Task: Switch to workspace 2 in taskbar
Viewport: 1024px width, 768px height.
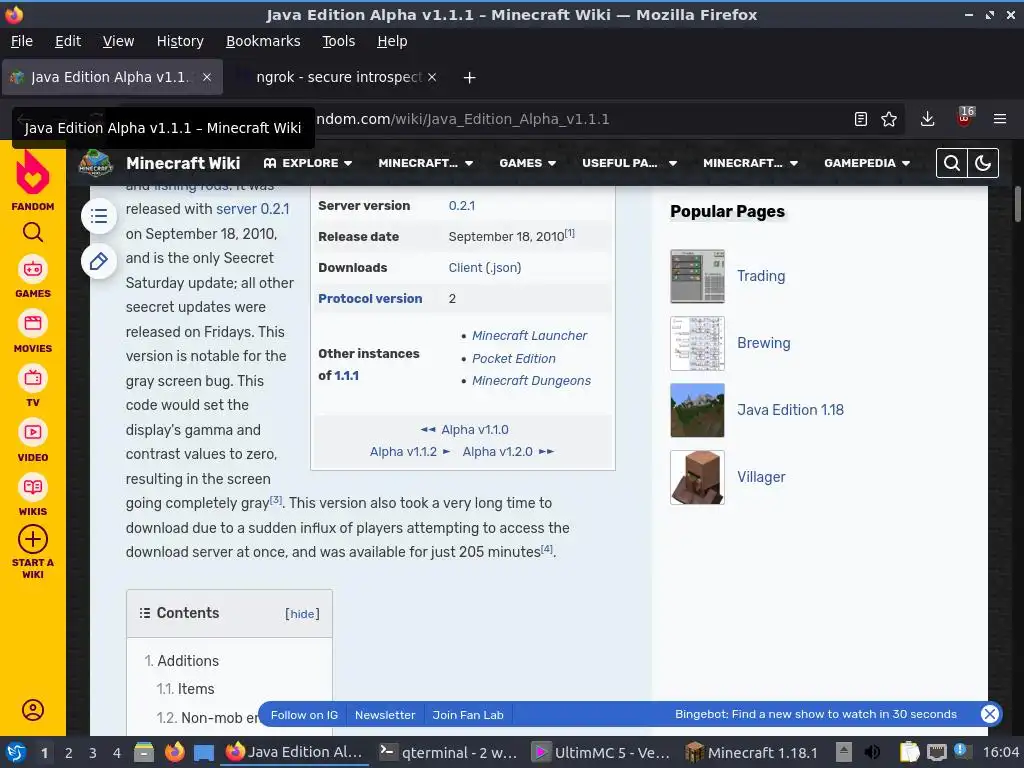Action: [x=69, y=753]
